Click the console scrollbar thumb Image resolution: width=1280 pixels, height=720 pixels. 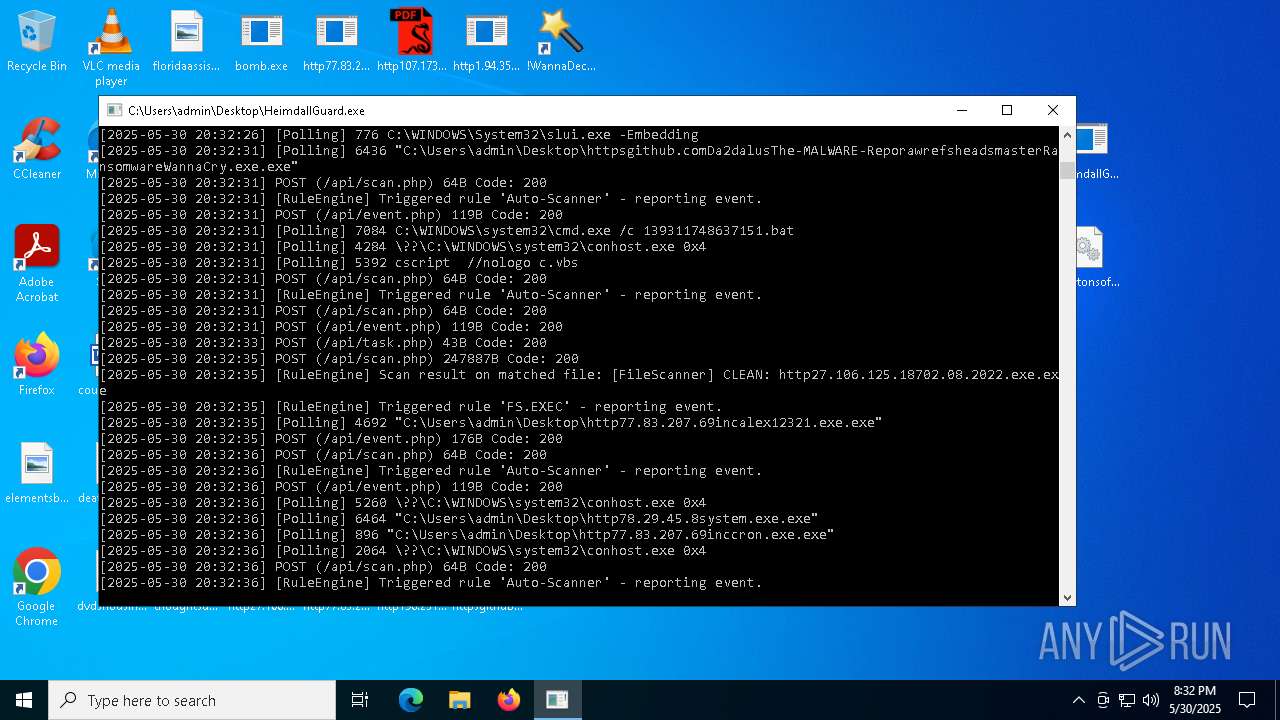(1067, 170)
